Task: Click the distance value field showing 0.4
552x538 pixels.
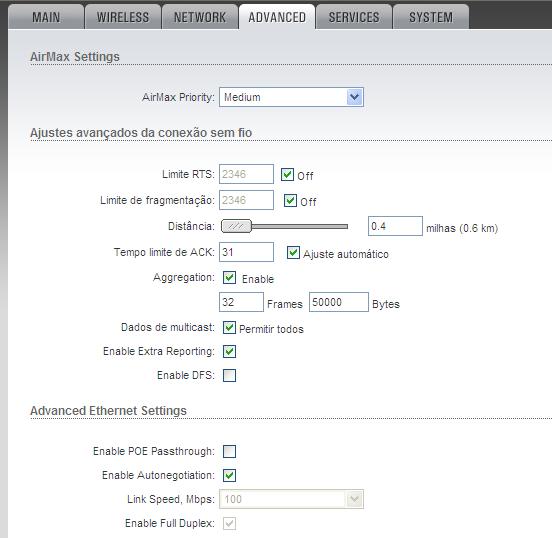Action: (x=395, y=226)
